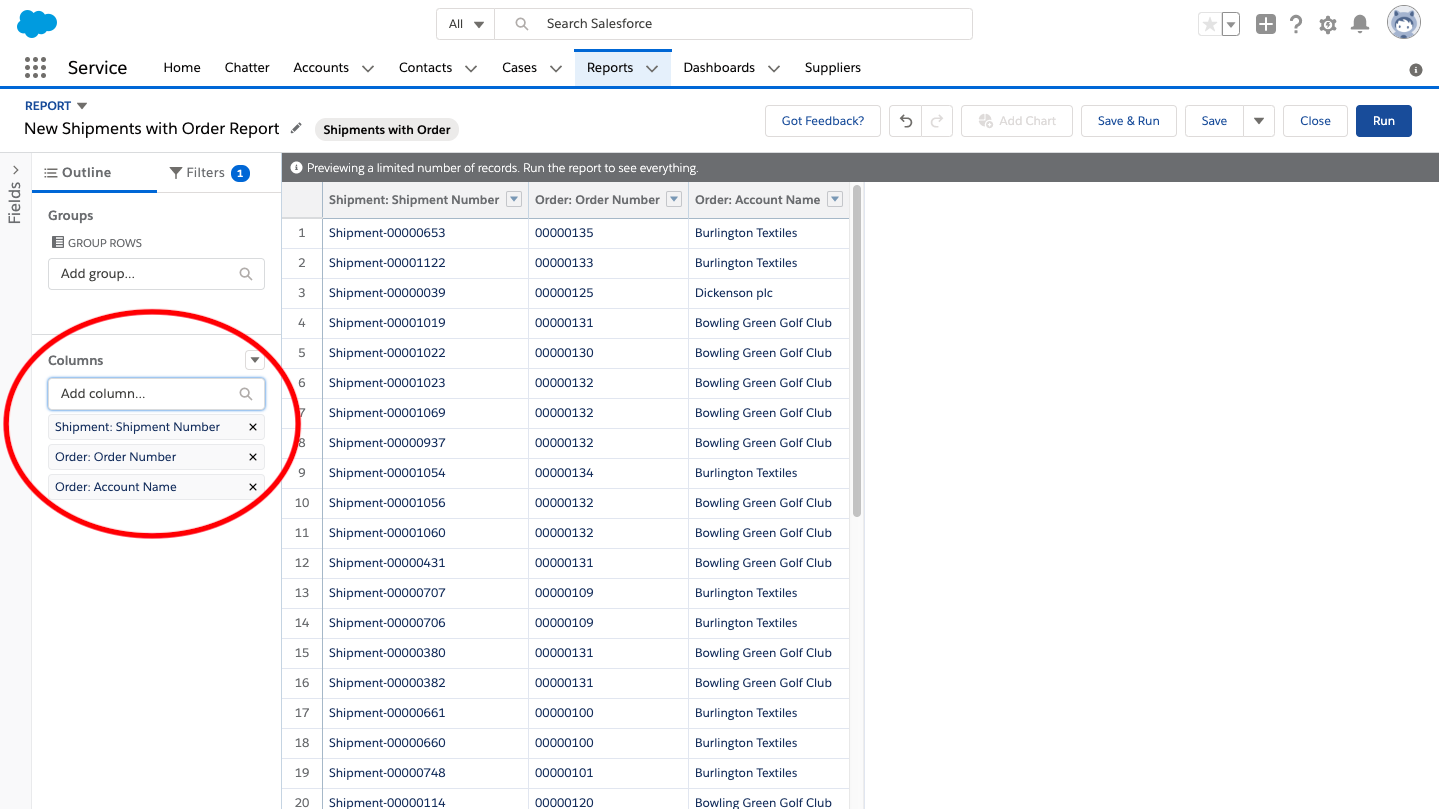Open the Dickenson plc account link
This screenshot has height=809, width=1439.
pyautogui.click(x=734, y=293)
